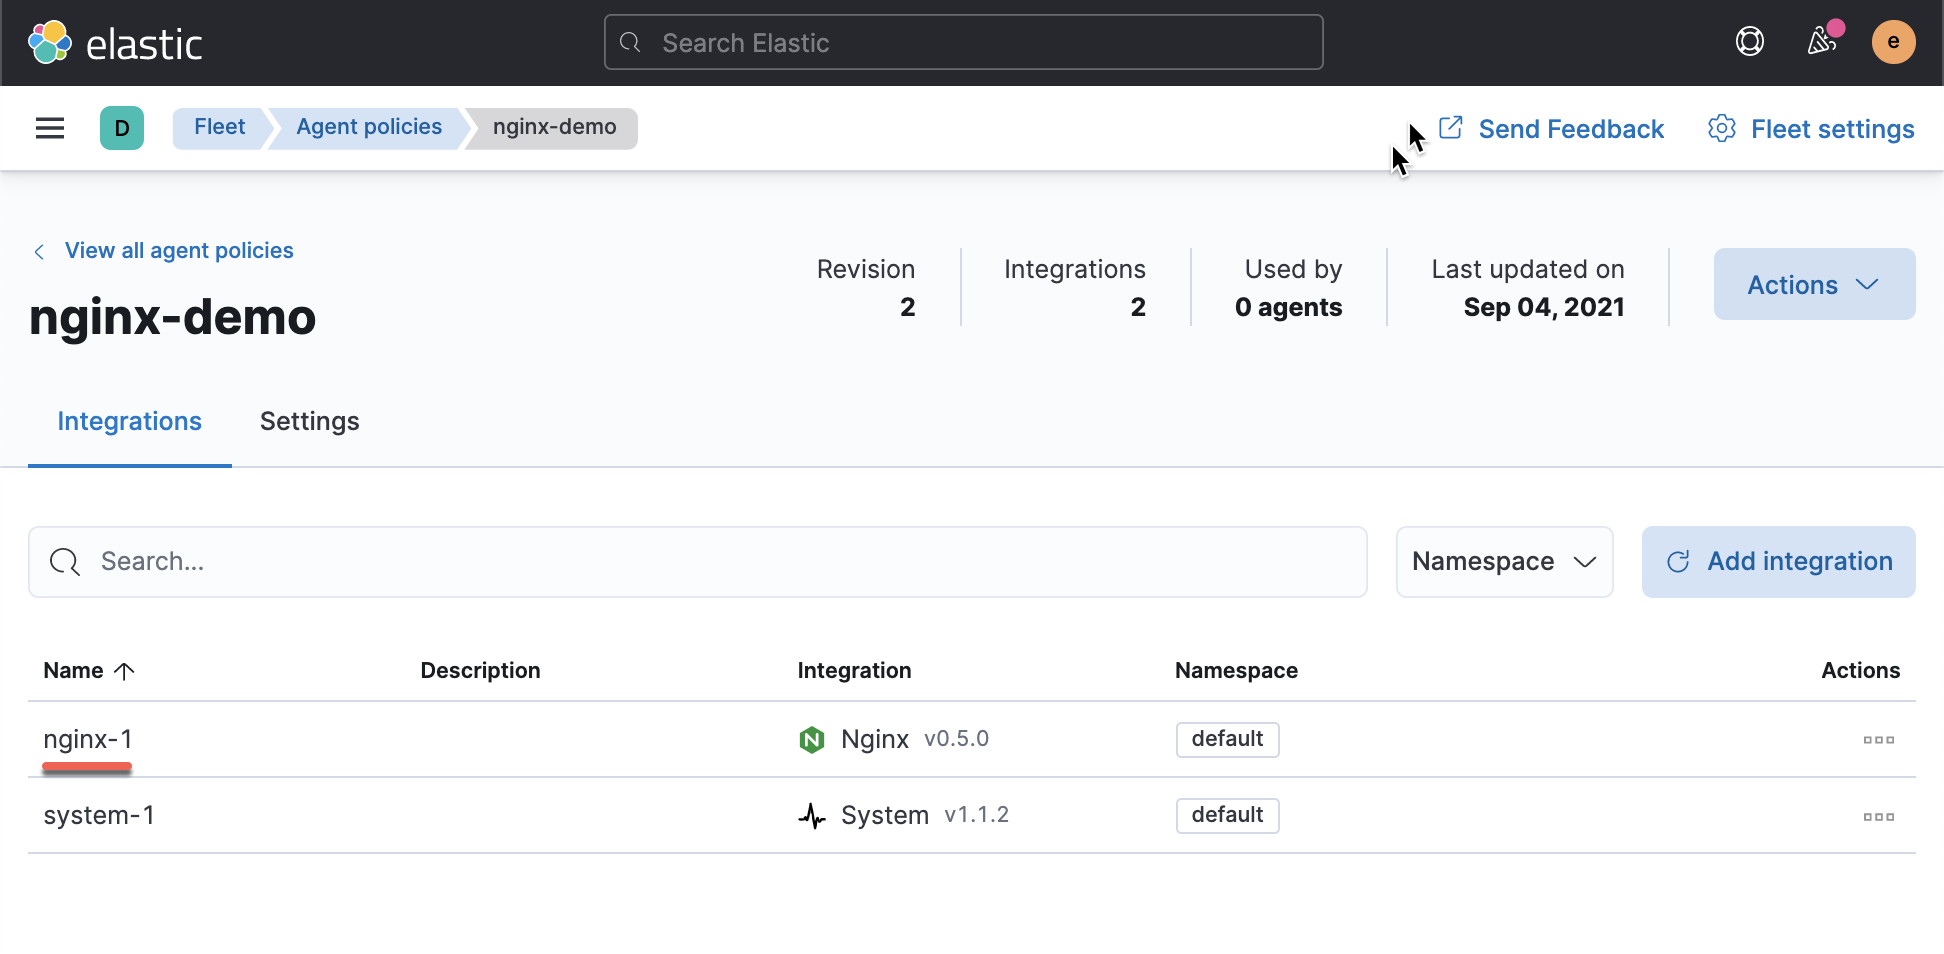Open the nginx-1 integration
Viewport: 1944px width, 954px height.
(88, 740)
